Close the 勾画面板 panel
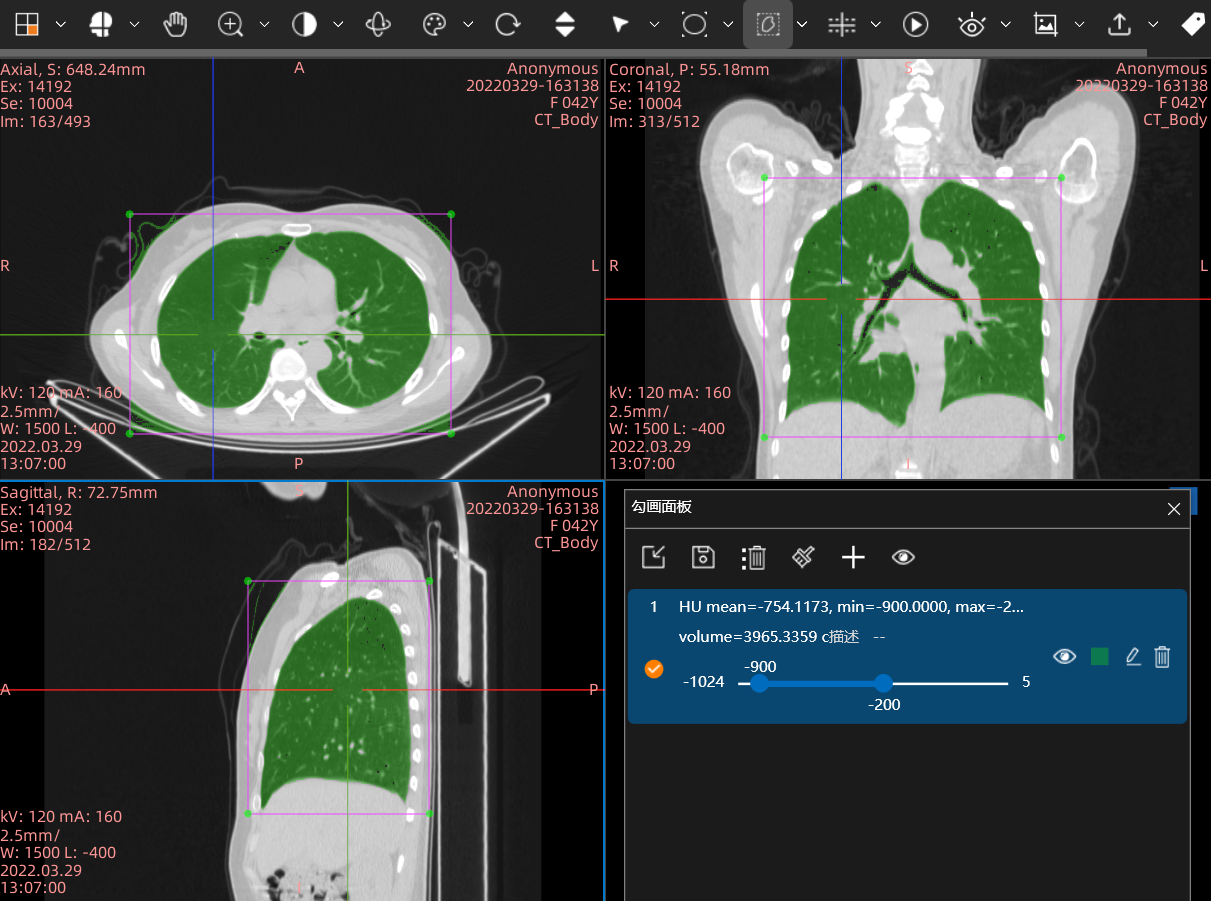Viewport: 1211px width, 901px height. (x=1174, y=509)
